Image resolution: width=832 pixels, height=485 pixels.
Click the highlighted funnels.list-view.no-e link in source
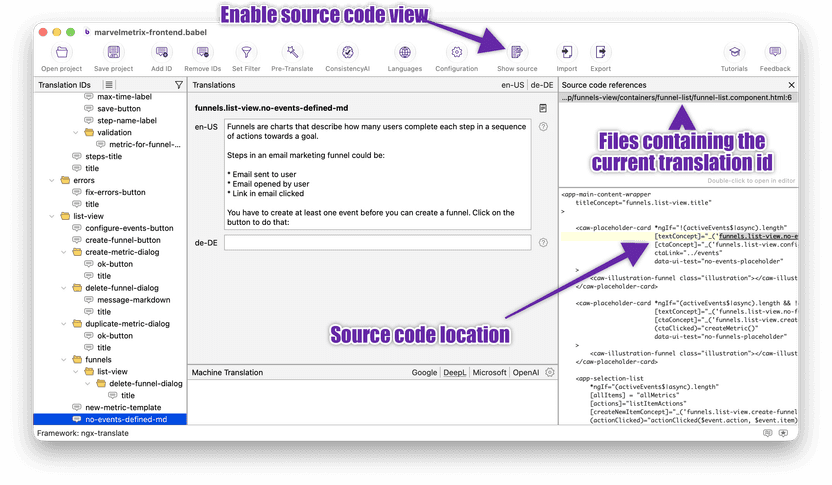758,236
